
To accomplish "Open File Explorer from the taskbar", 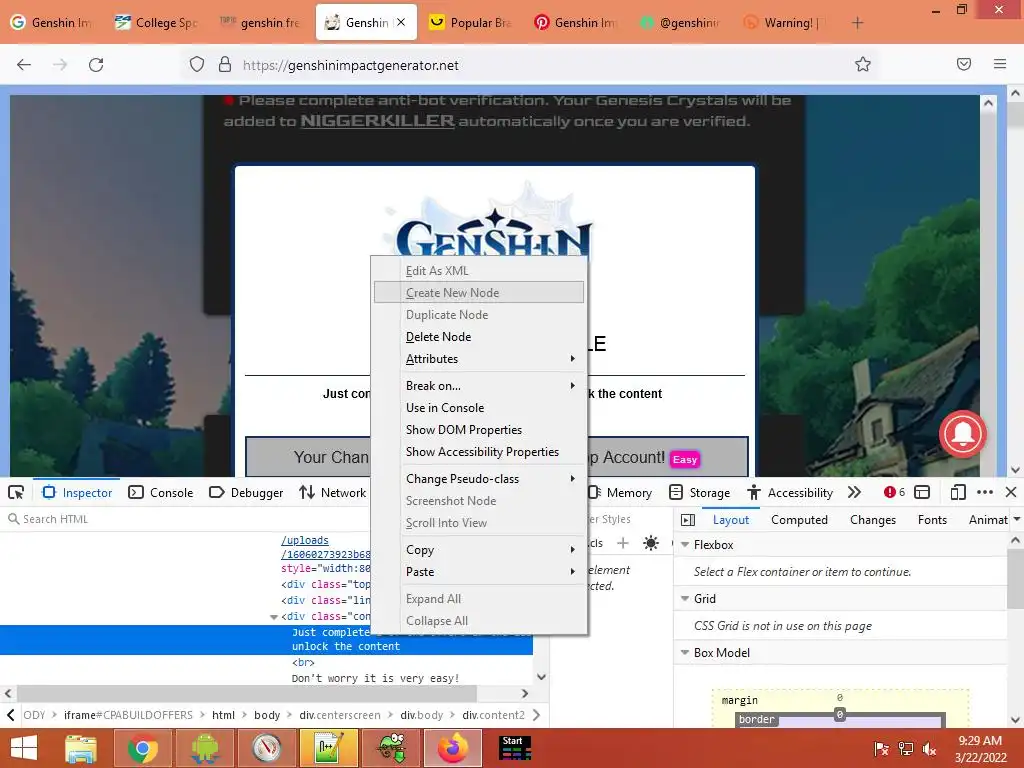I will click(x=81, y=748).
